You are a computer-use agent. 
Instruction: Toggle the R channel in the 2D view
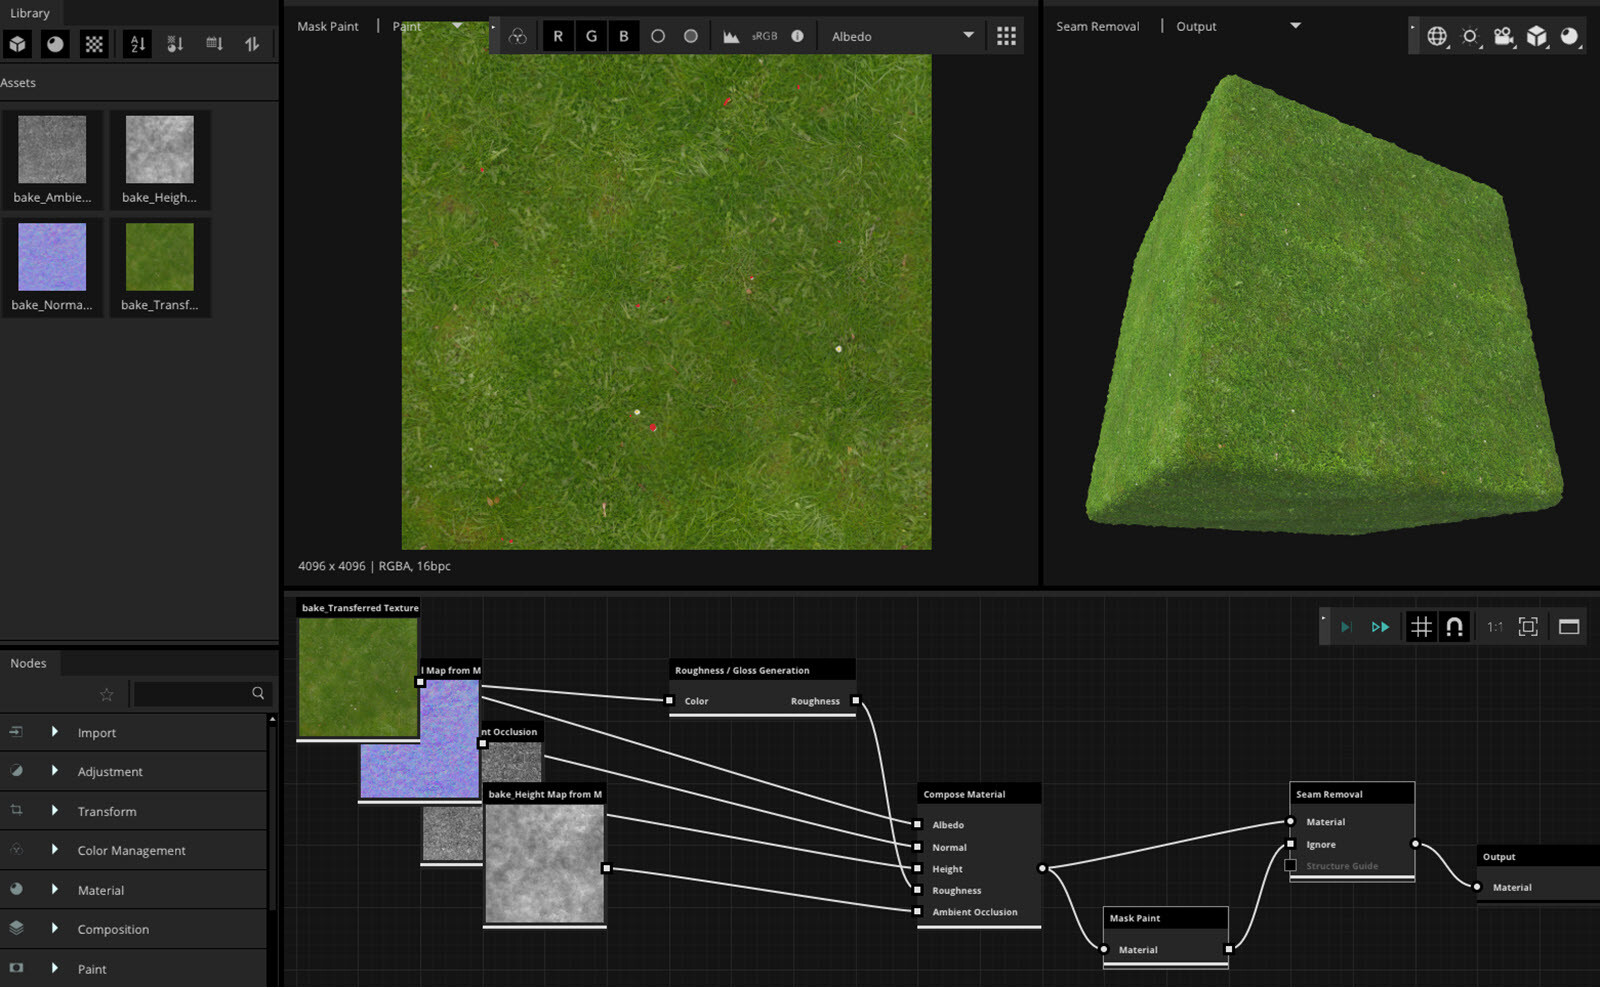557,35
